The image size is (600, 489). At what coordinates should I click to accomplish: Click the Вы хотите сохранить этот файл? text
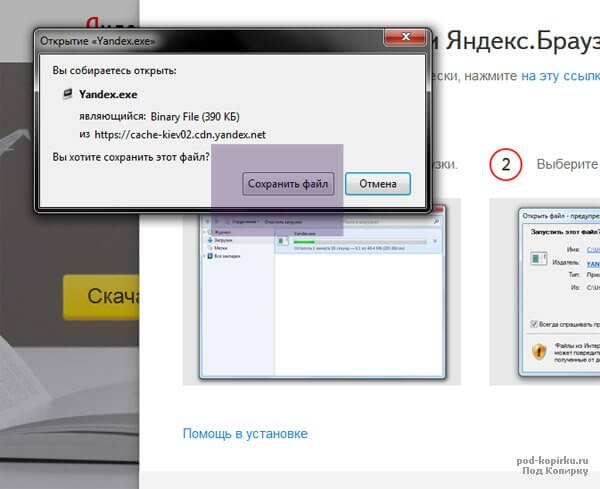point(131,157)
